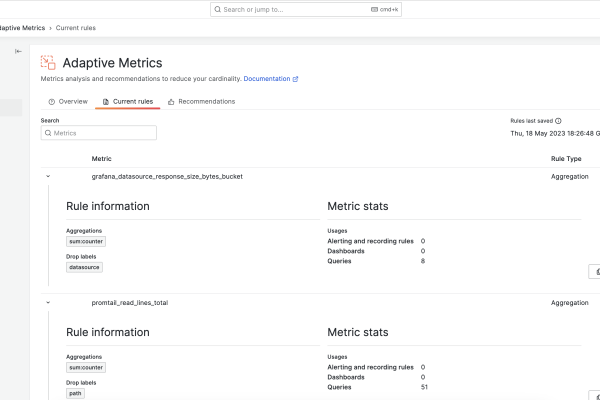The image size is (600, 400).
Task: Click the Overview tab icon
Action: 52,102
